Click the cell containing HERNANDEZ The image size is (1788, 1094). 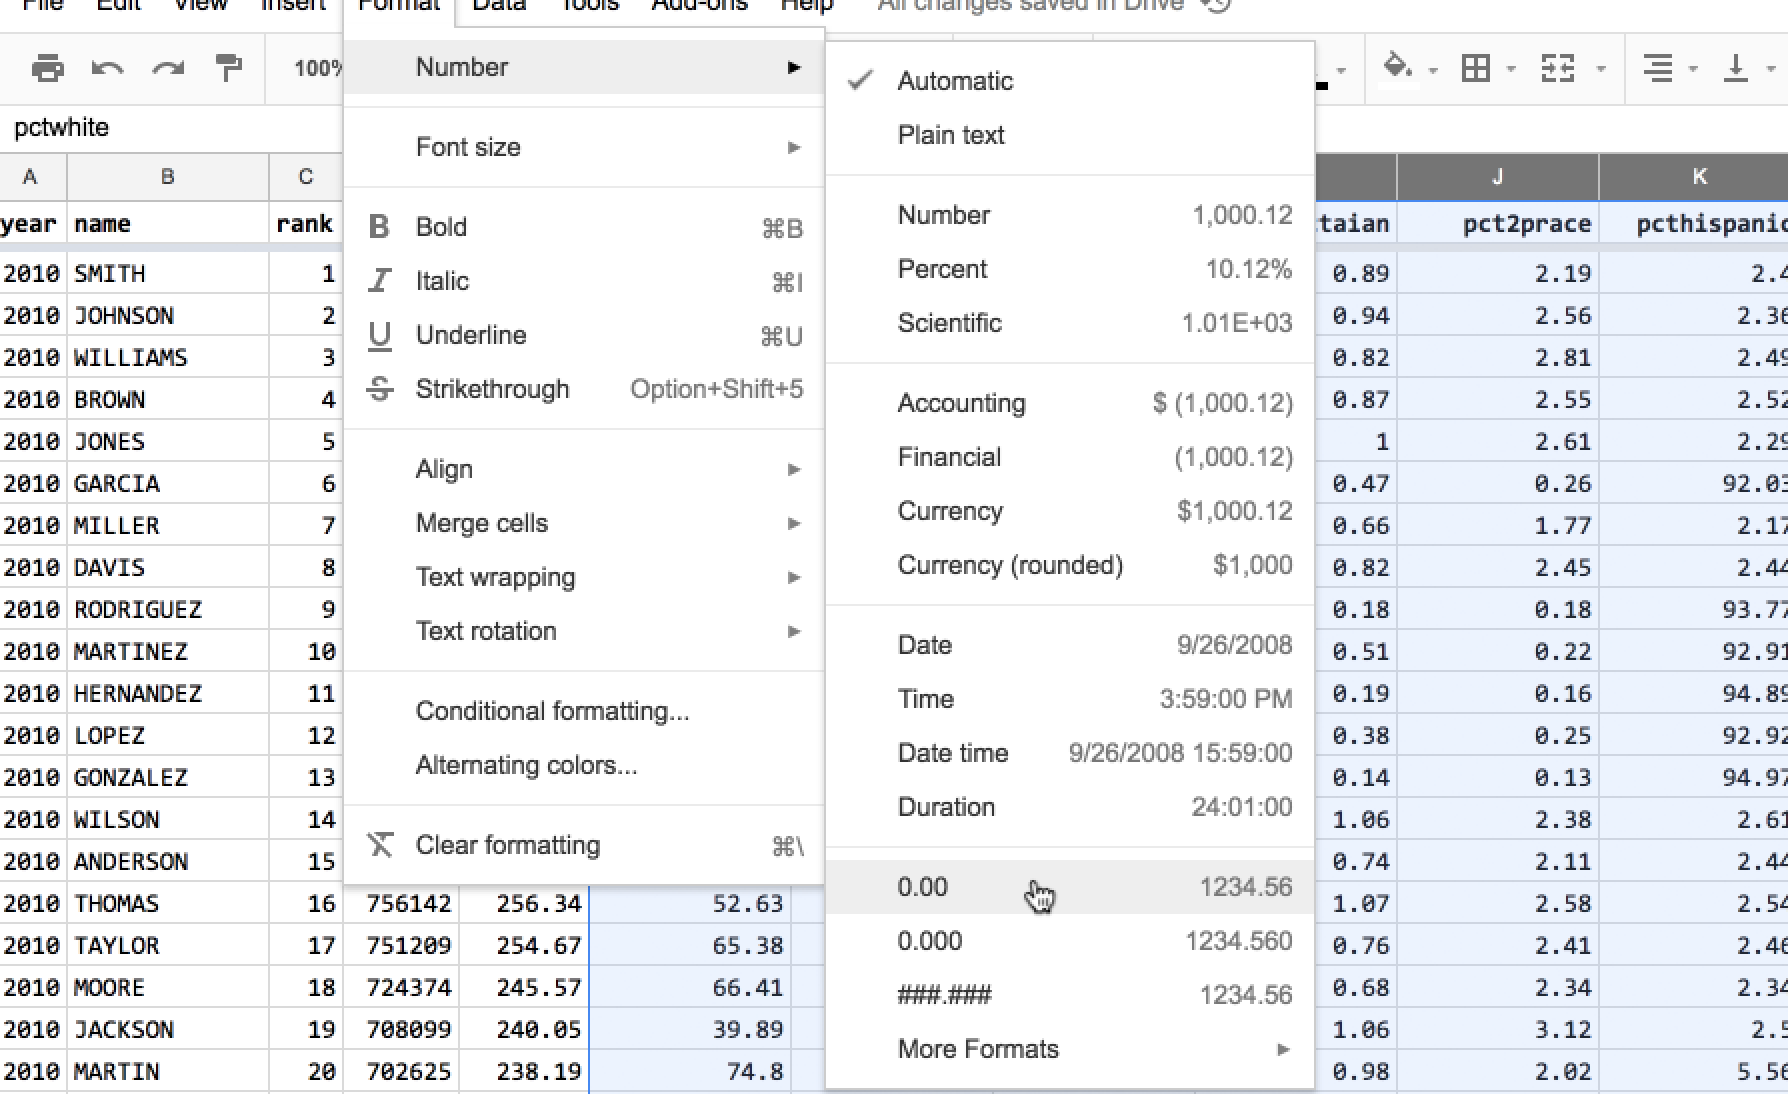(x=168, y=694)
